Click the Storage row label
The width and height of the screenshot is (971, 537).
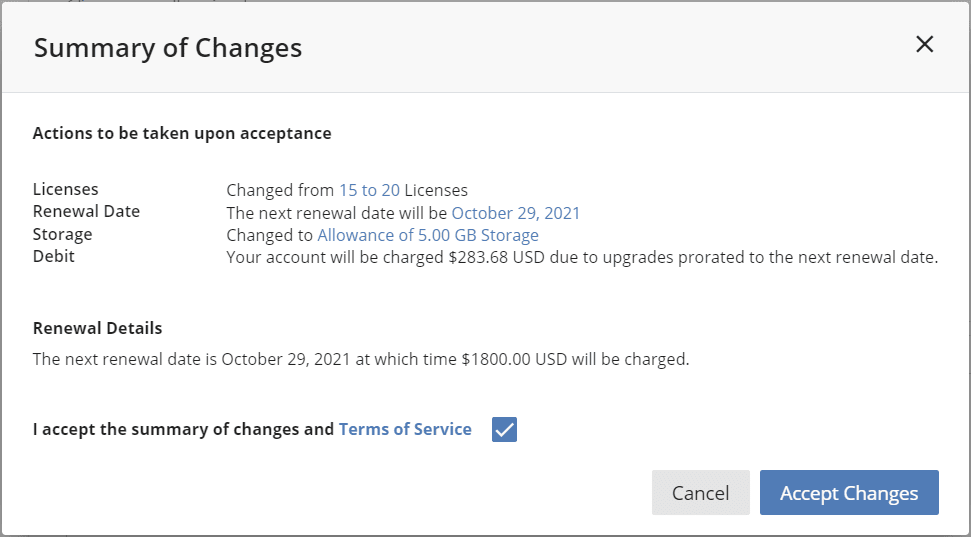click(x=63, y=234)
